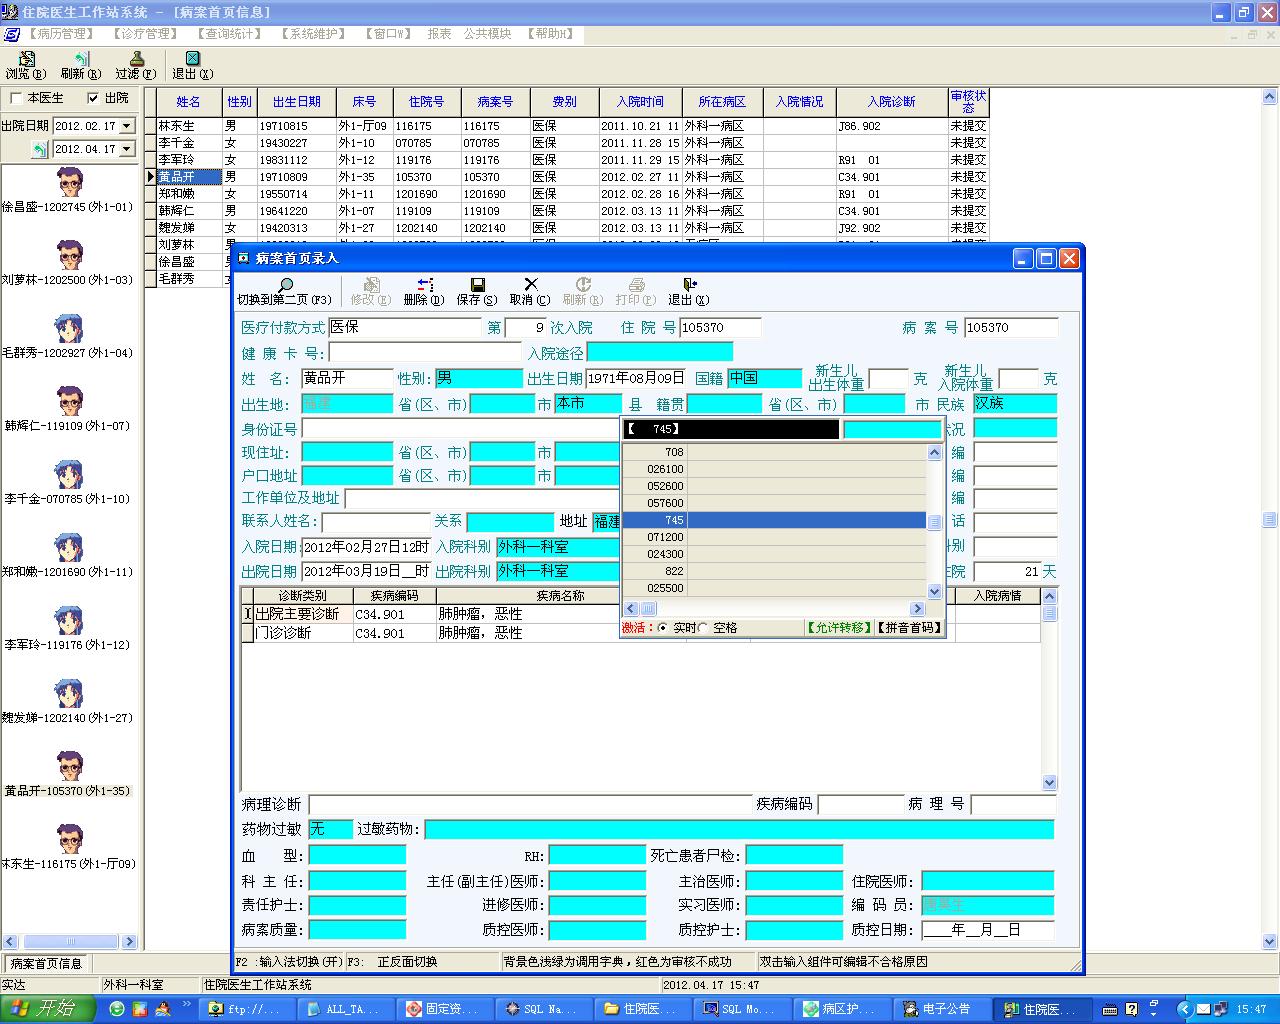
Task: Click the 拼音首码 button in popup
Action: click(x=909, y=628)
